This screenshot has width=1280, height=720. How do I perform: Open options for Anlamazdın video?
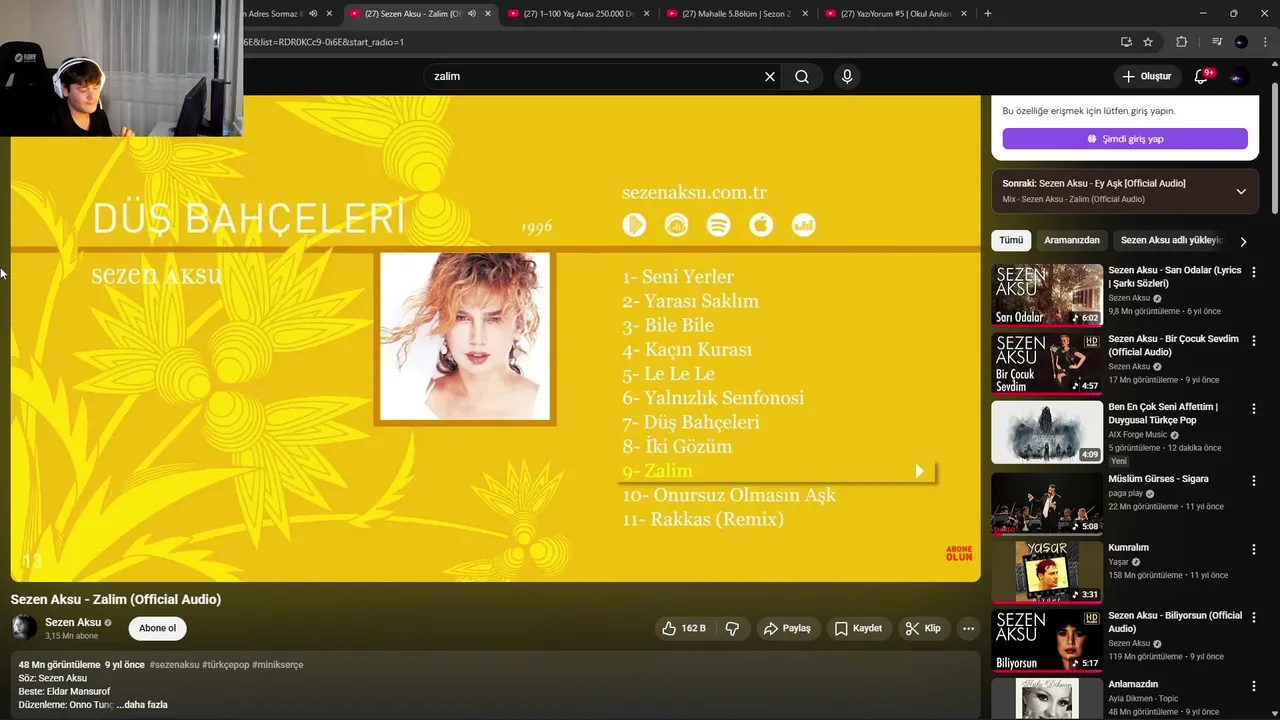[1254, 686]
